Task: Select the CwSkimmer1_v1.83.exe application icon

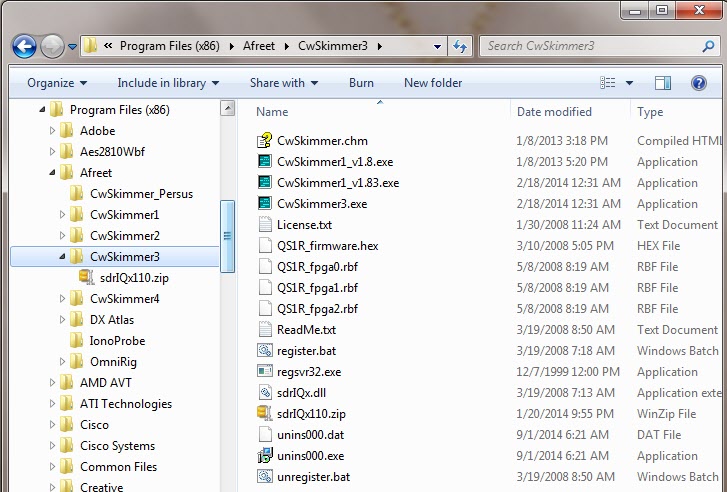Action: (x=265, y=182)
